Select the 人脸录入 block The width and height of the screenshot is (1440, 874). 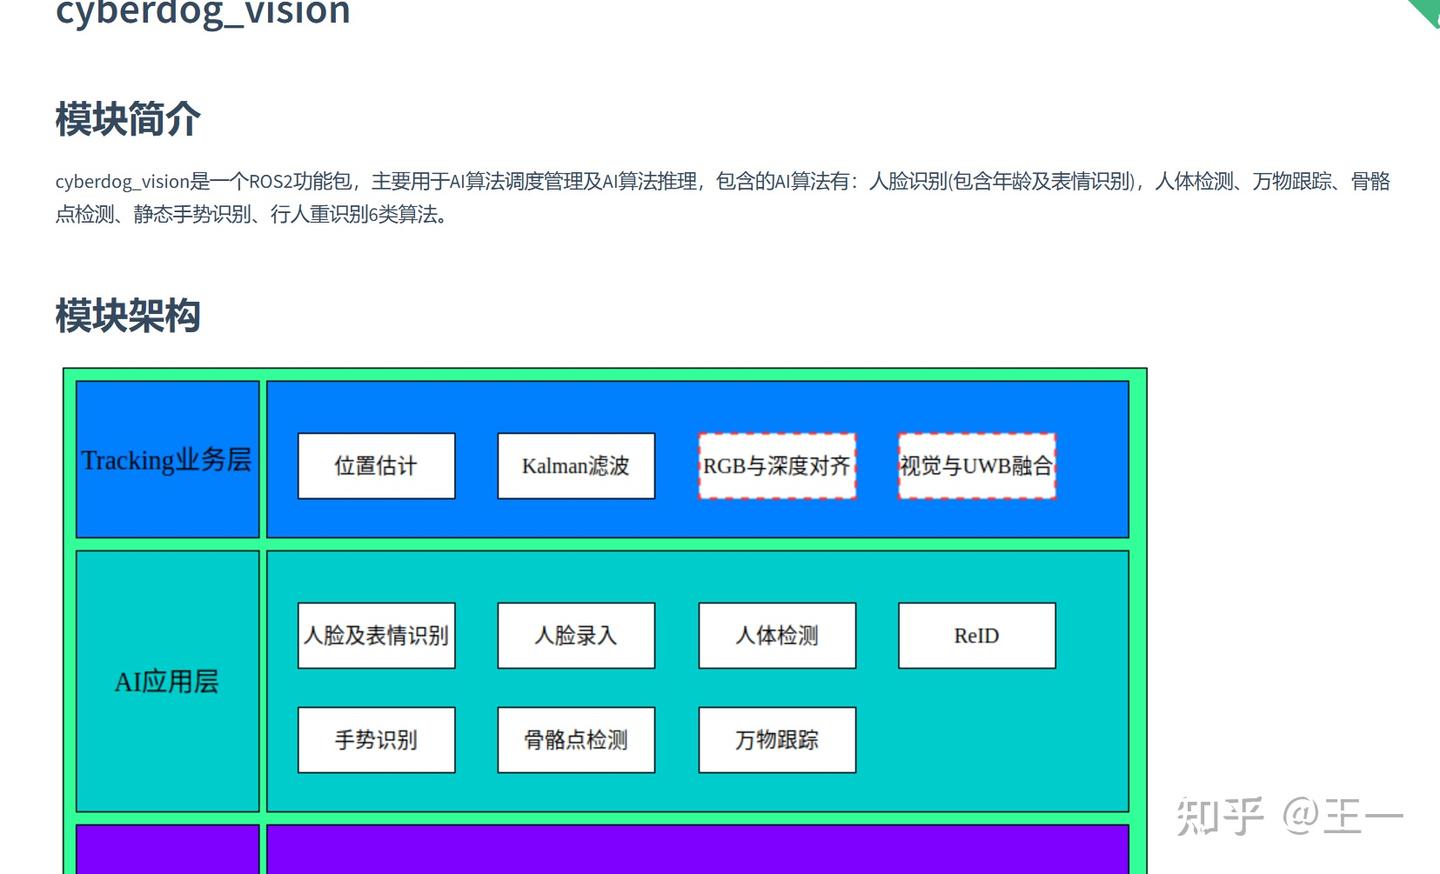point(576,635)
